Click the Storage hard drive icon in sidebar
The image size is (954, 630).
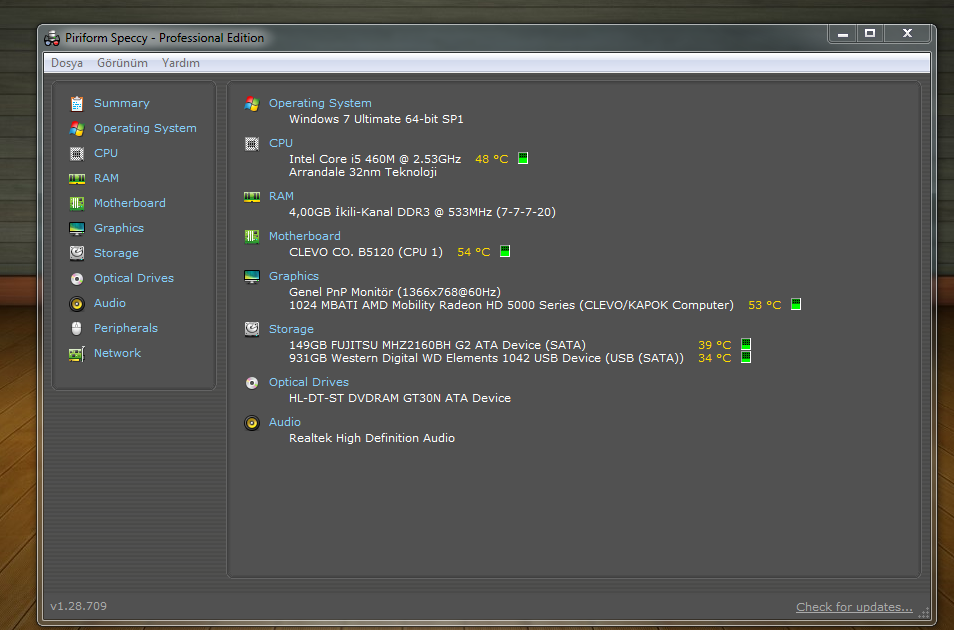click(77, 253)
